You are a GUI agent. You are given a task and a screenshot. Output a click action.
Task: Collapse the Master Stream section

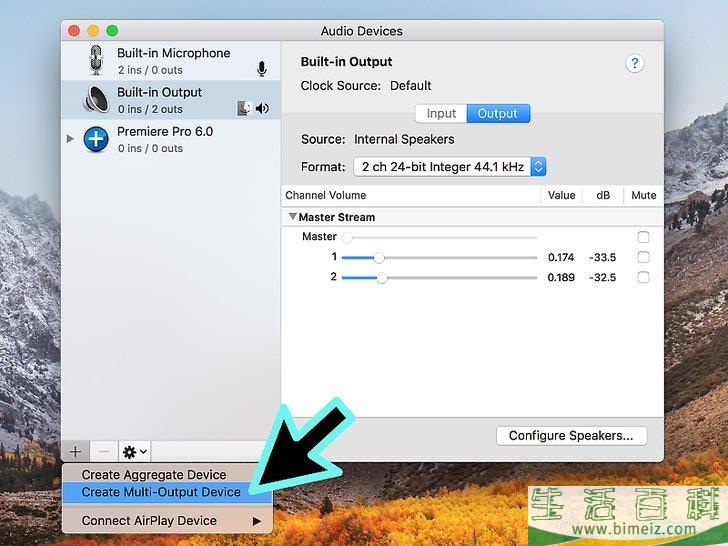293,217
